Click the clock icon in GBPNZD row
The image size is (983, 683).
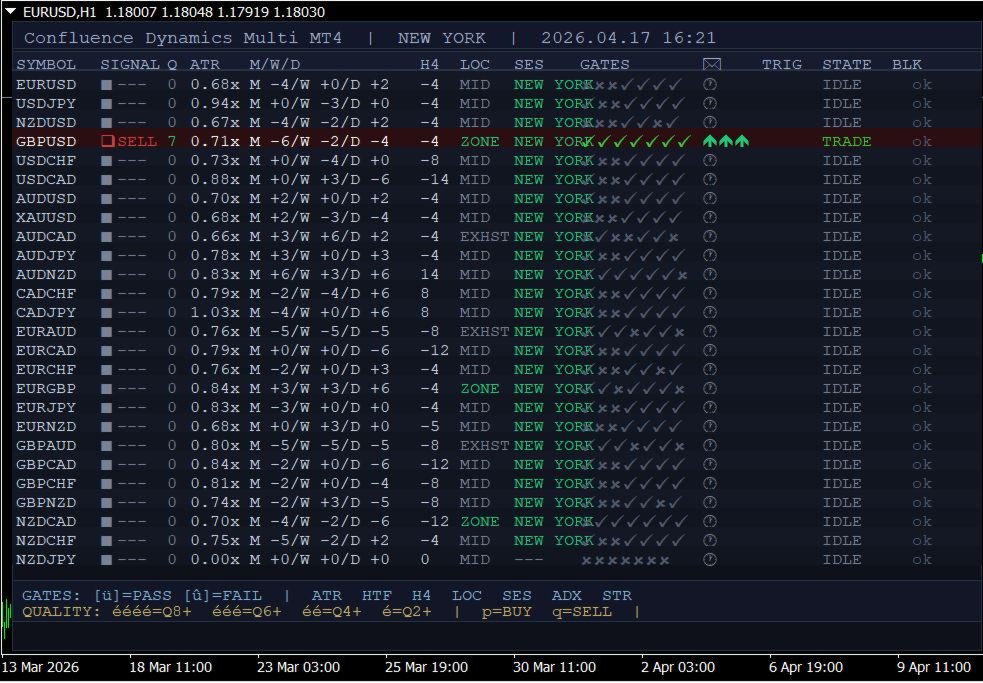pos(710,502)
